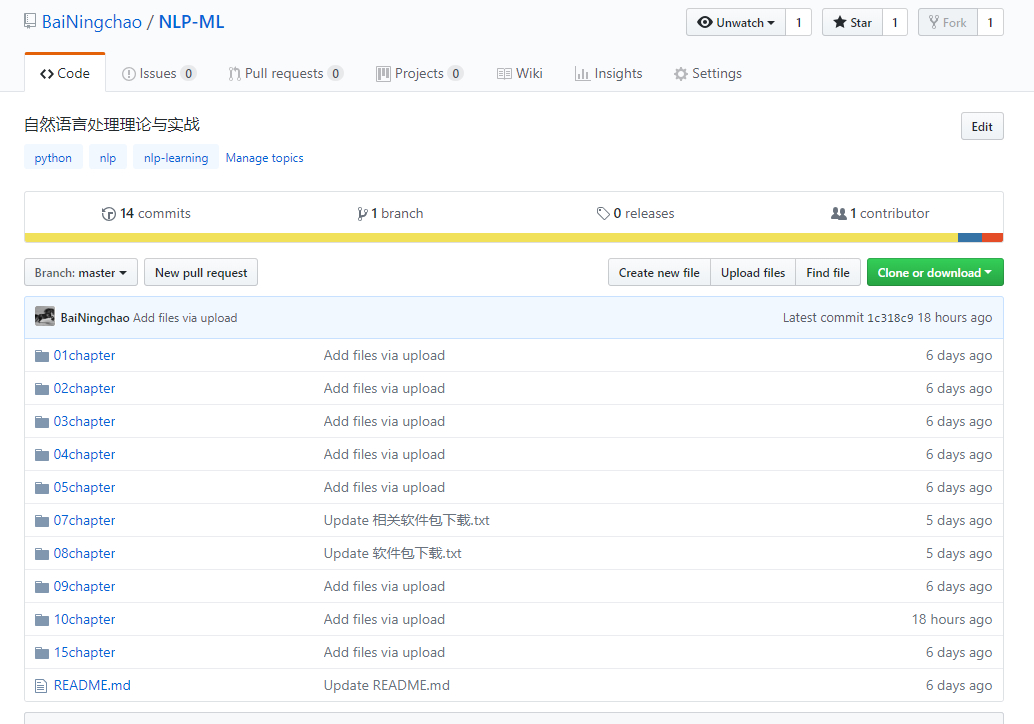Open the NLP-ML repository name link
Viewport: 1034px width, 724px height.
pos(191,22)
